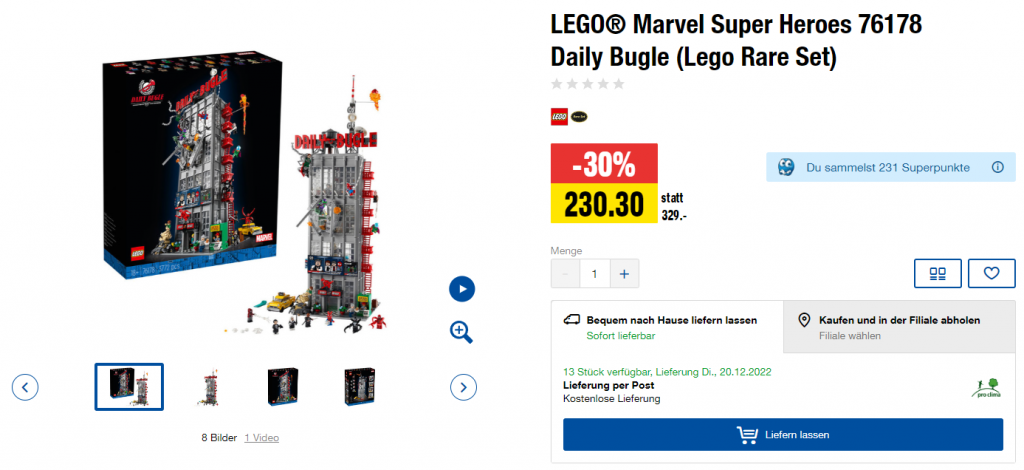1024x470 pixels.
Task: Show previous gallery thumbnails
Action: (25, 386)
